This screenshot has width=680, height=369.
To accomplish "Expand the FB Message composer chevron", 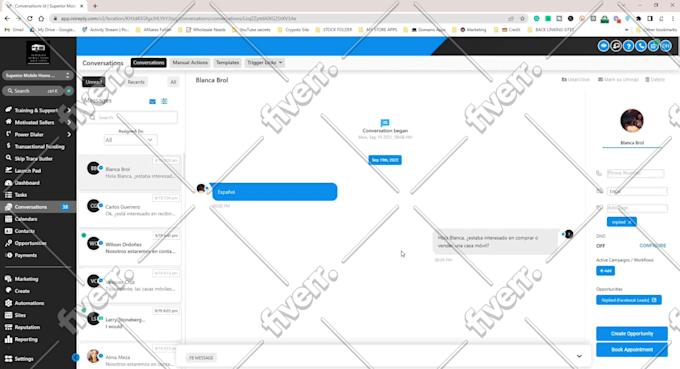I will (579, 356).
